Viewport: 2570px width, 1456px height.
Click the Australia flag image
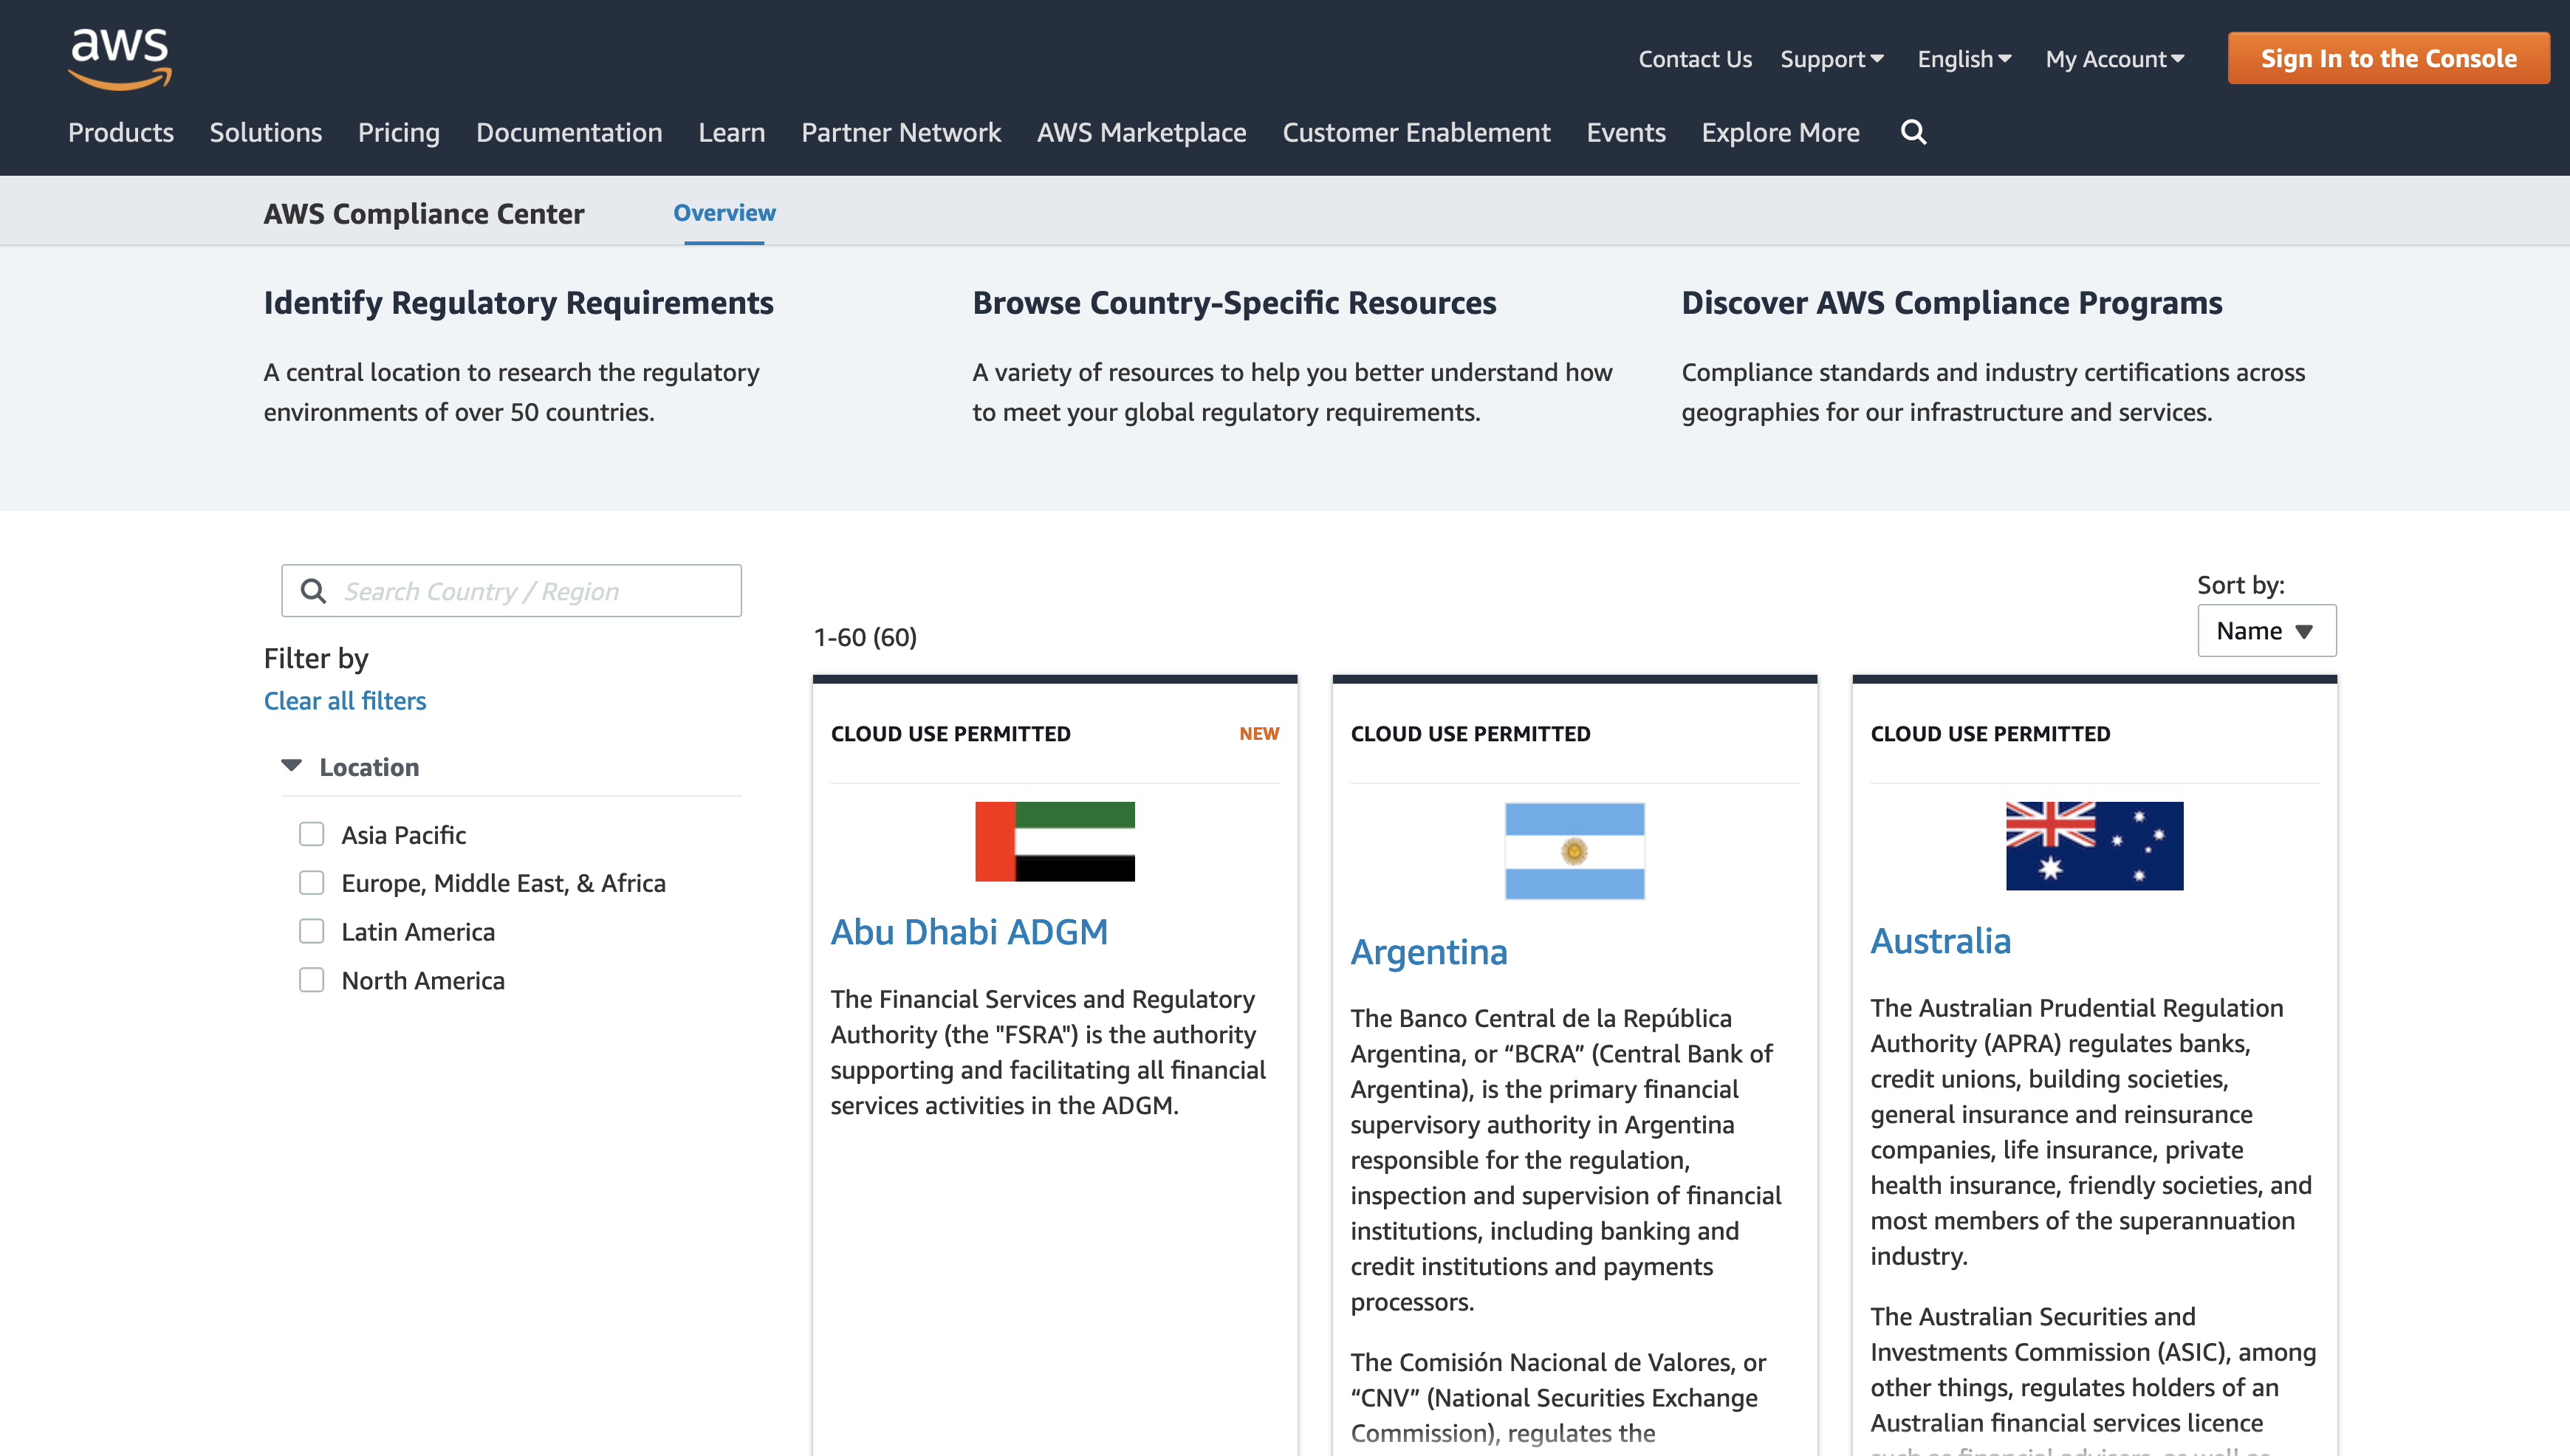tap(2094, 846)
